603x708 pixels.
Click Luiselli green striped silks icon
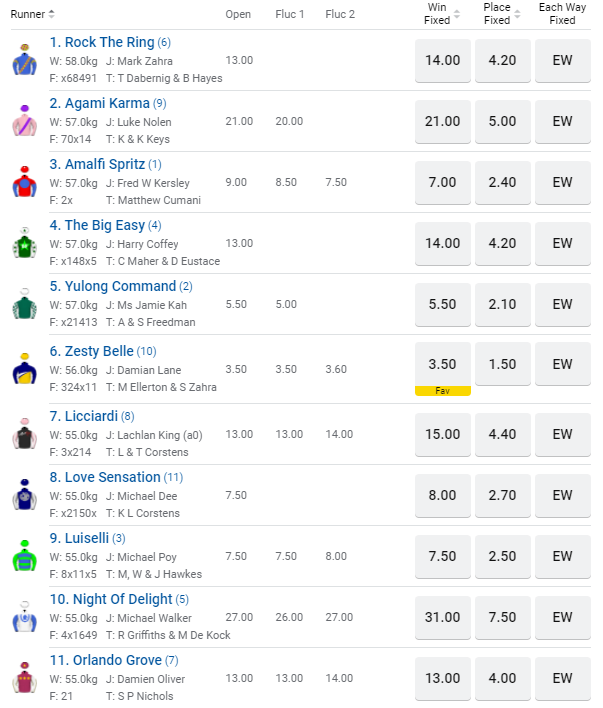pos(24,556)
